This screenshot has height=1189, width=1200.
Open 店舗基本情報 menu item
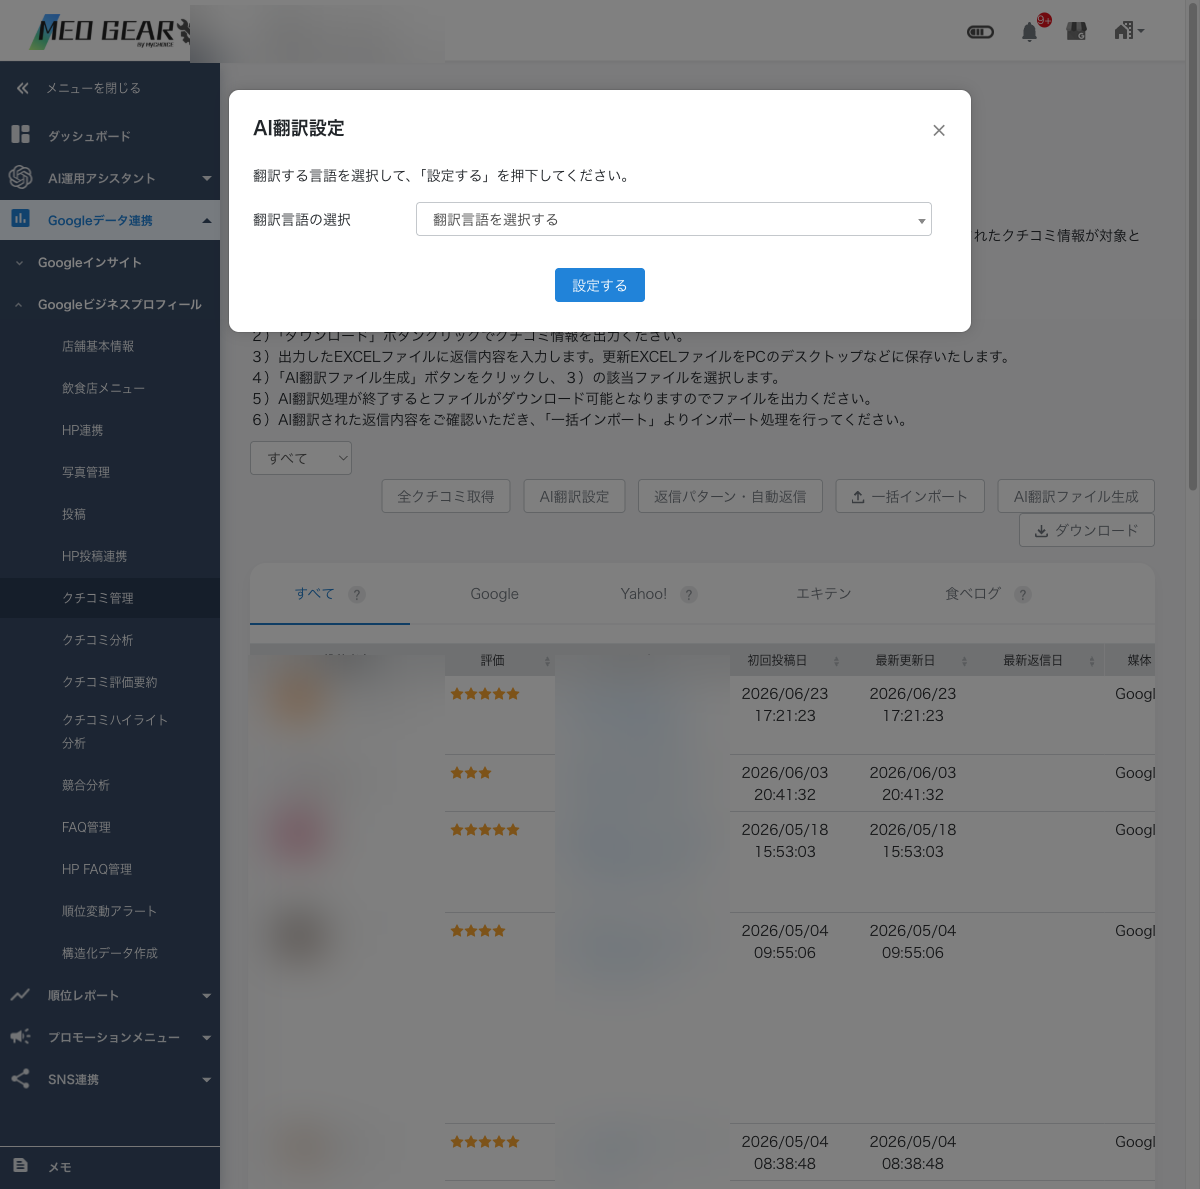pyautogui.click(x=98, y=346)
